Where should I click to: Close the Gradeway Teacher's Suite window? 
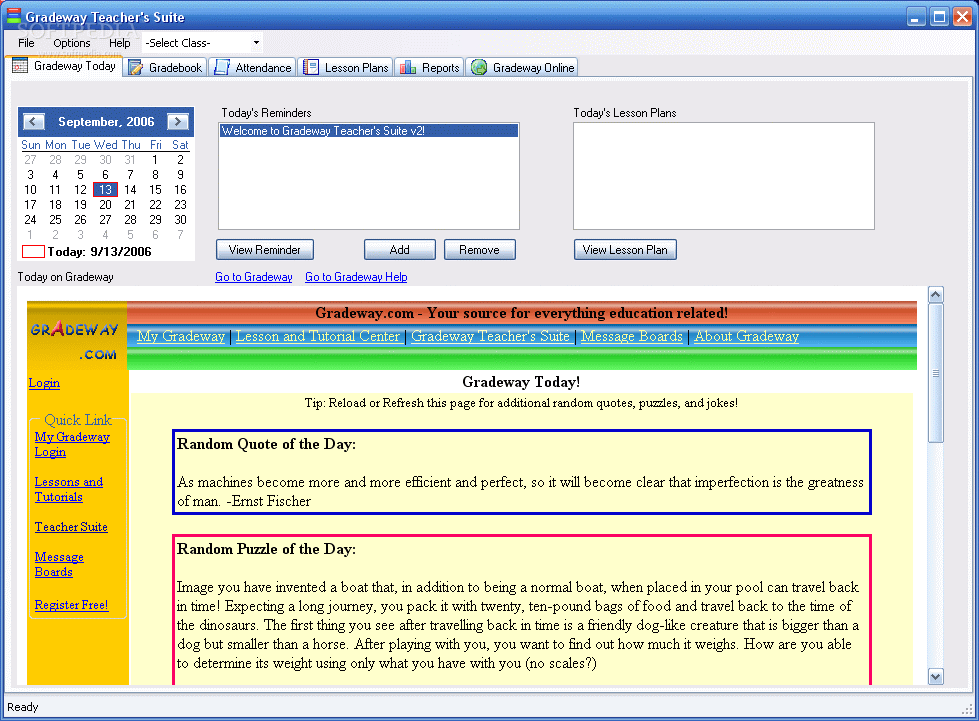(962, 17)
